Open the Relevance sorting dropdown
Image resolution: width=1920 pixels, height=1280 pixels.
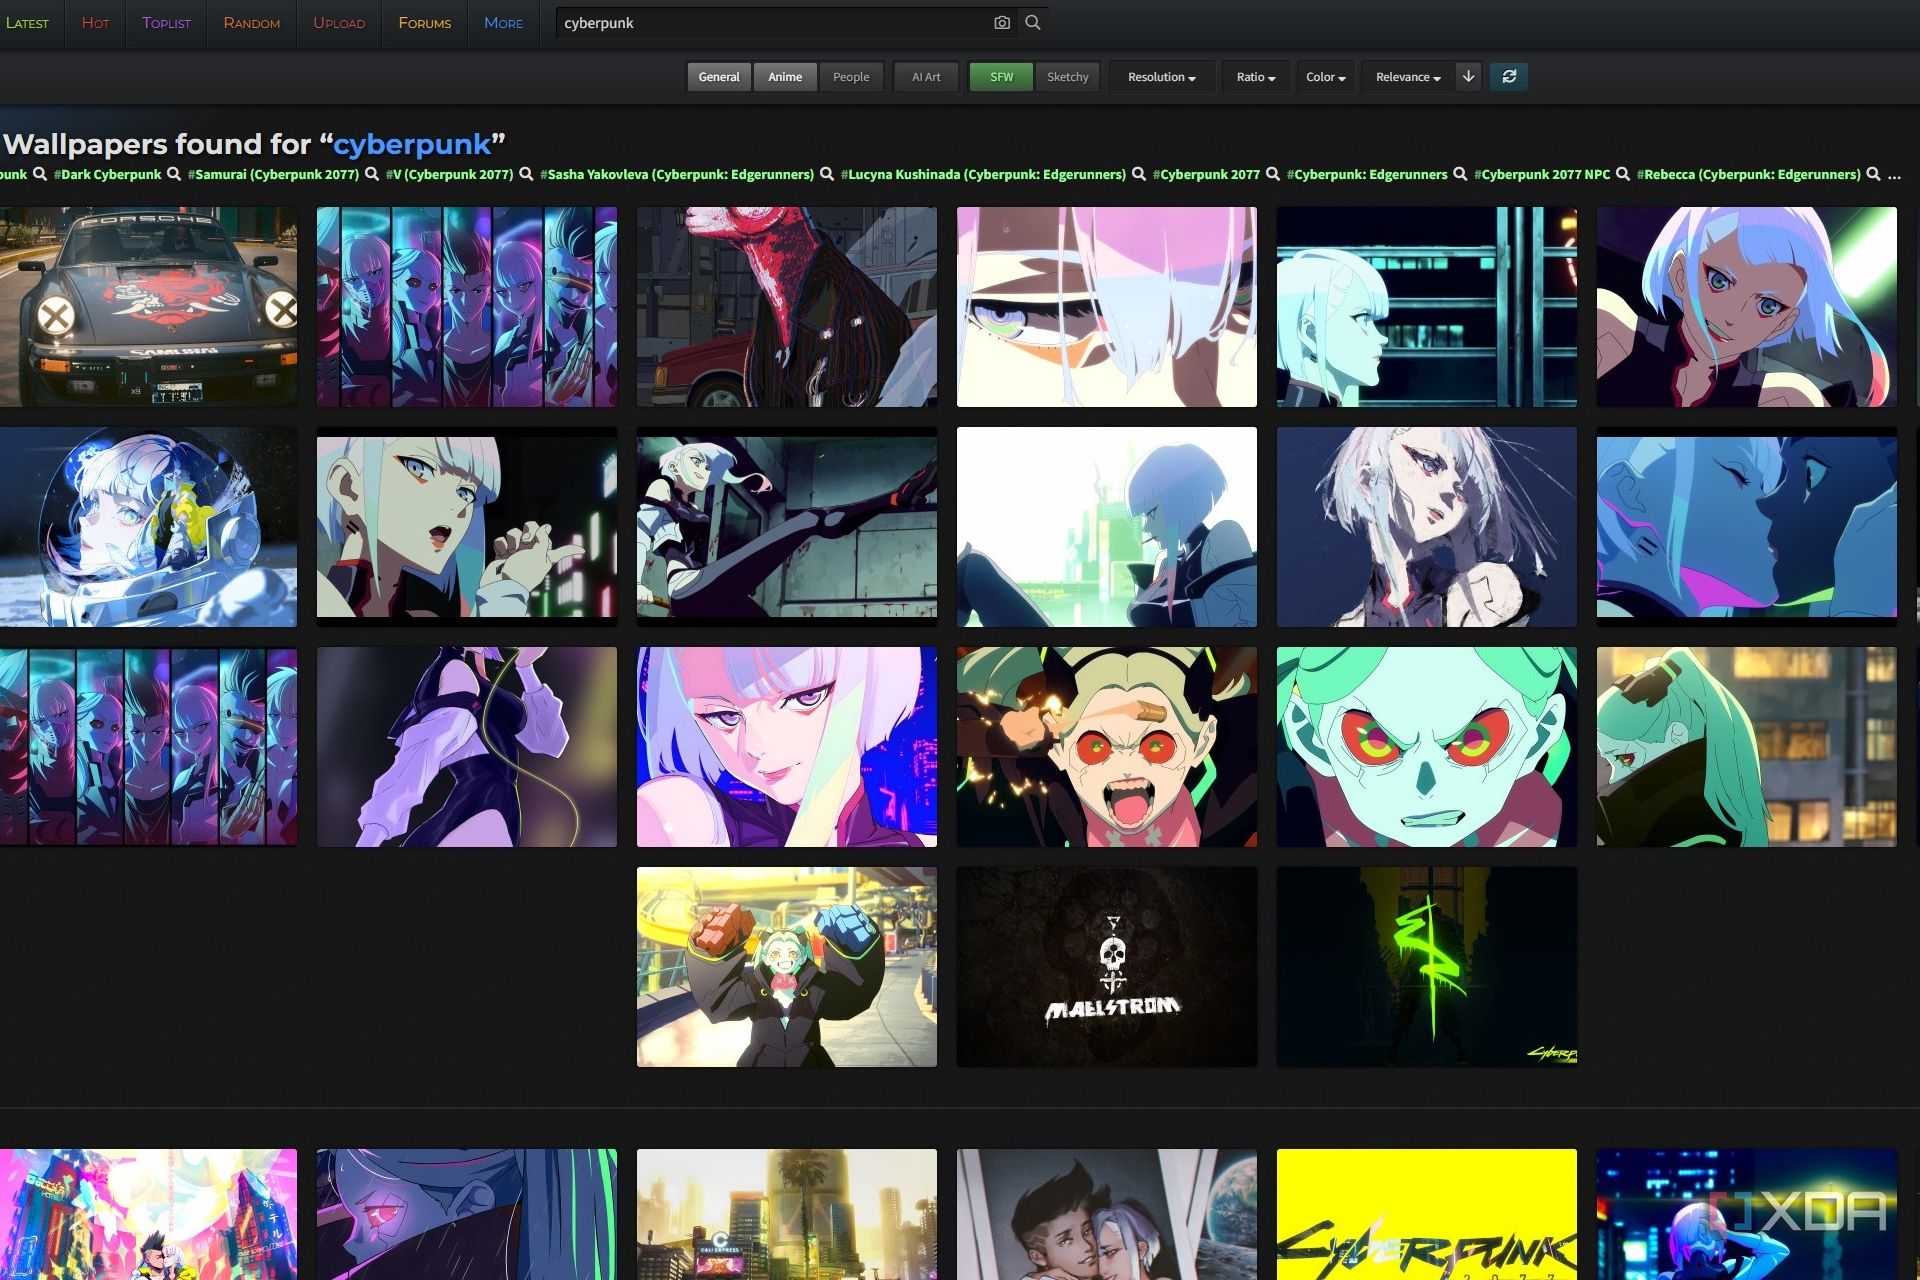[1408, 77]
